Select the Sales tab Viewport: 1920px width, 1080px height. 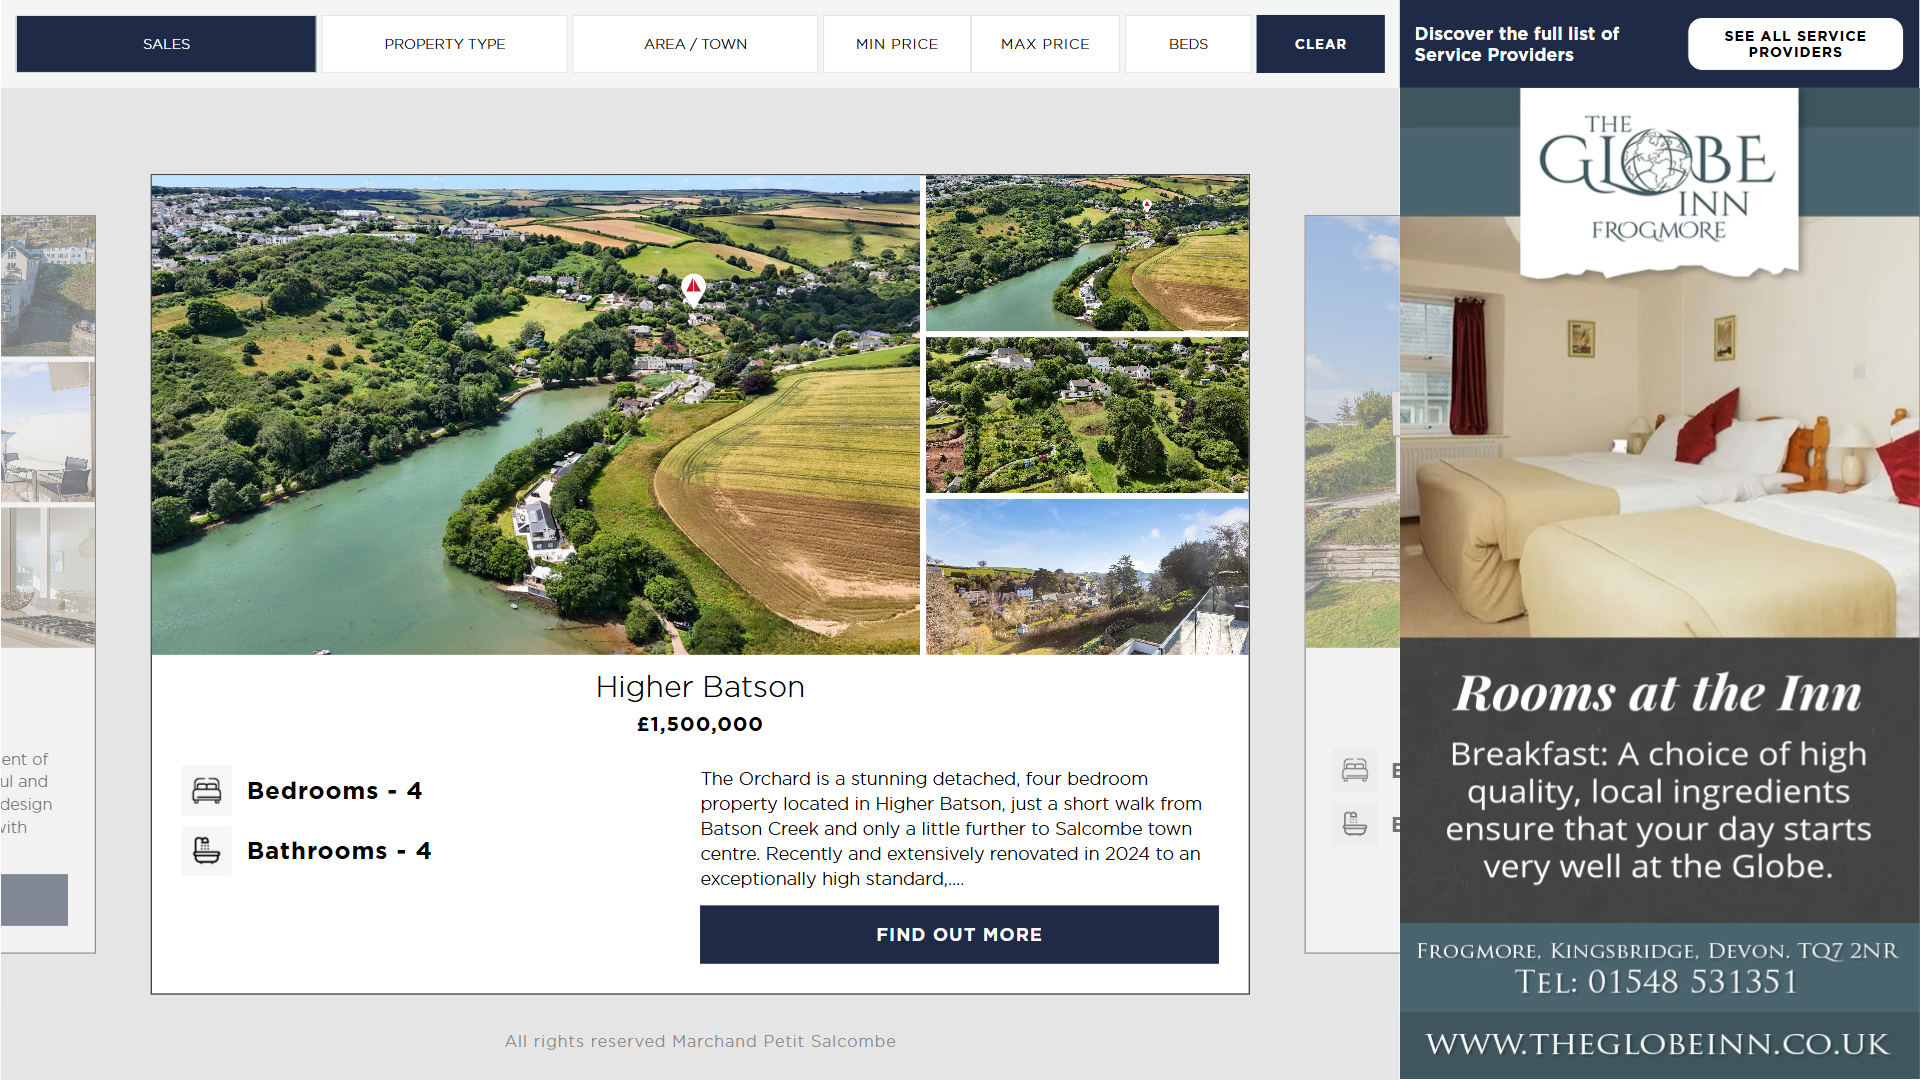166,44
